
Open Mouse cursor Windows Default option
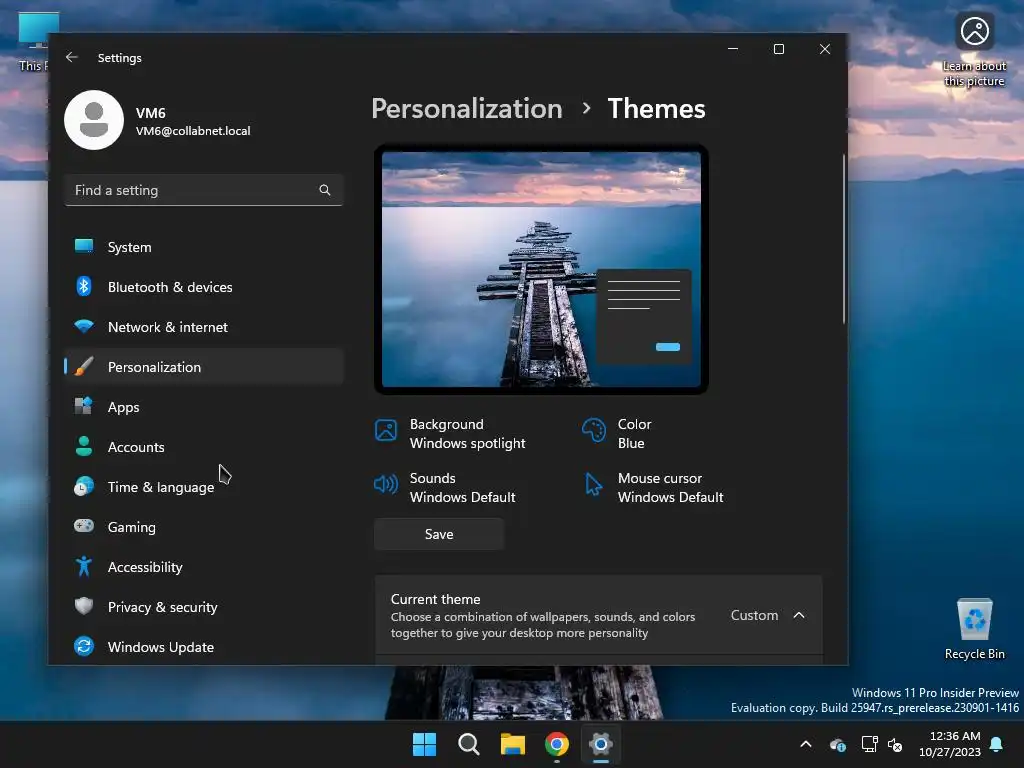(653, 488)
